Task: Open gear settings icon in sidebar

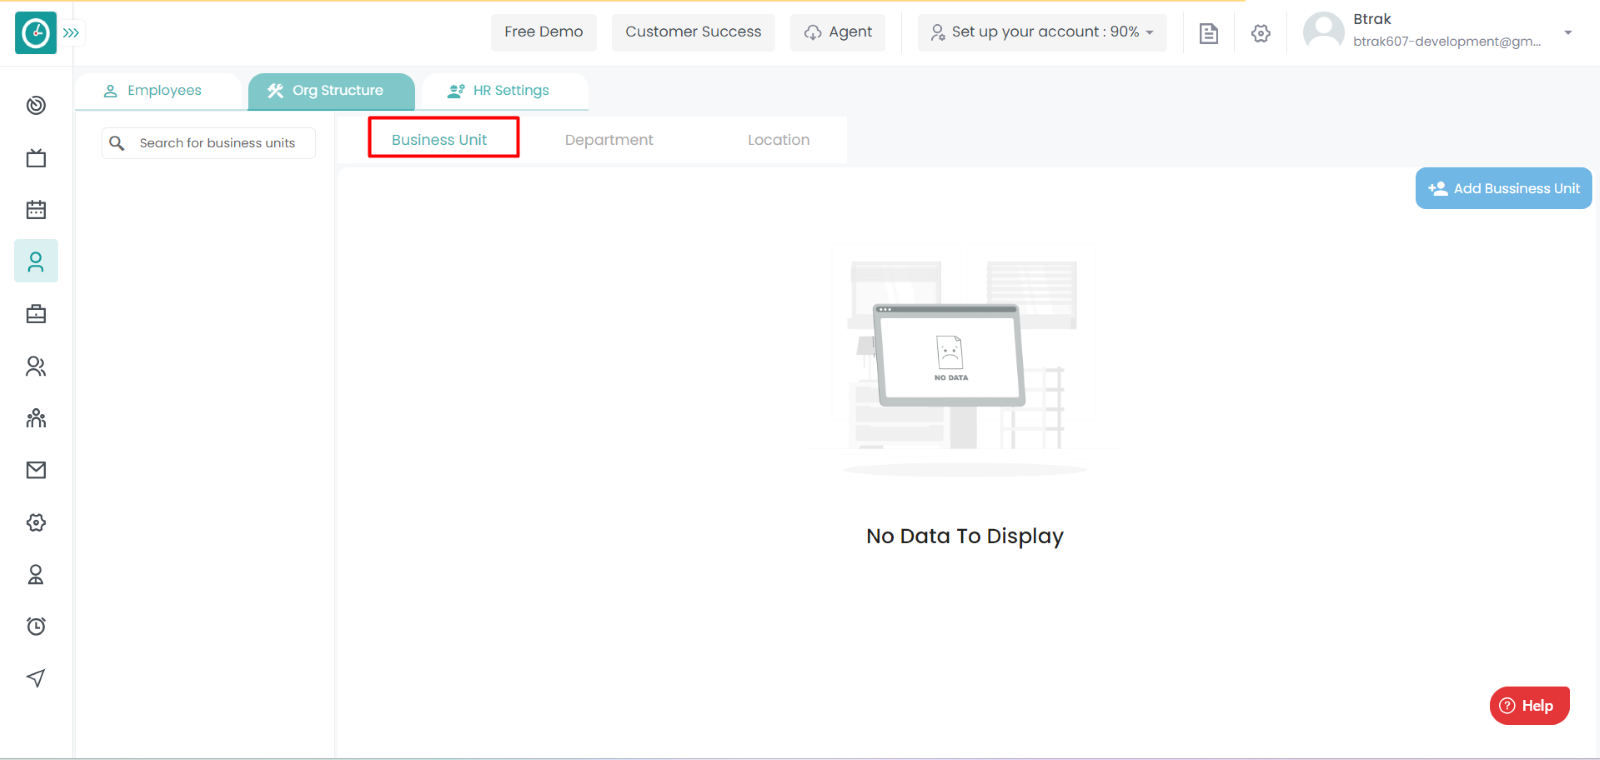Action: pyautogui.click(x=36, y=522)
